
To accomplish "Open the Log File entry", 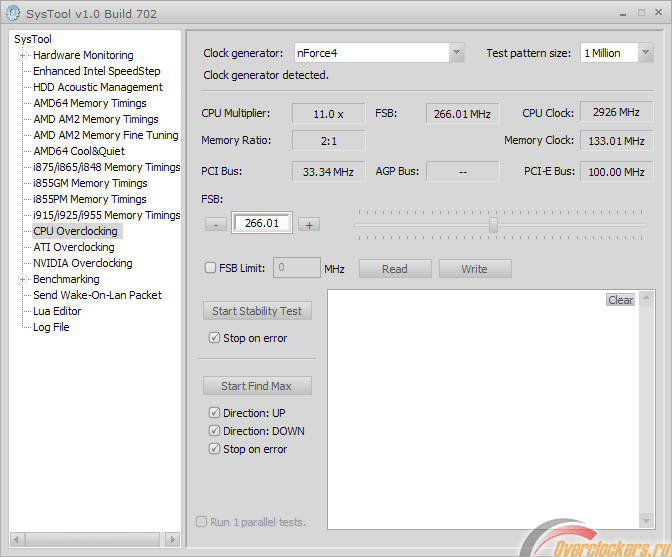I will coord(51,327).
